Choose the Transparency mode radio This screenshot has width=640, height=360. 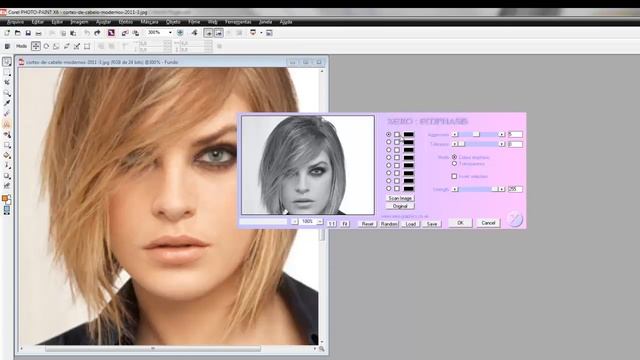click(454, 164)
